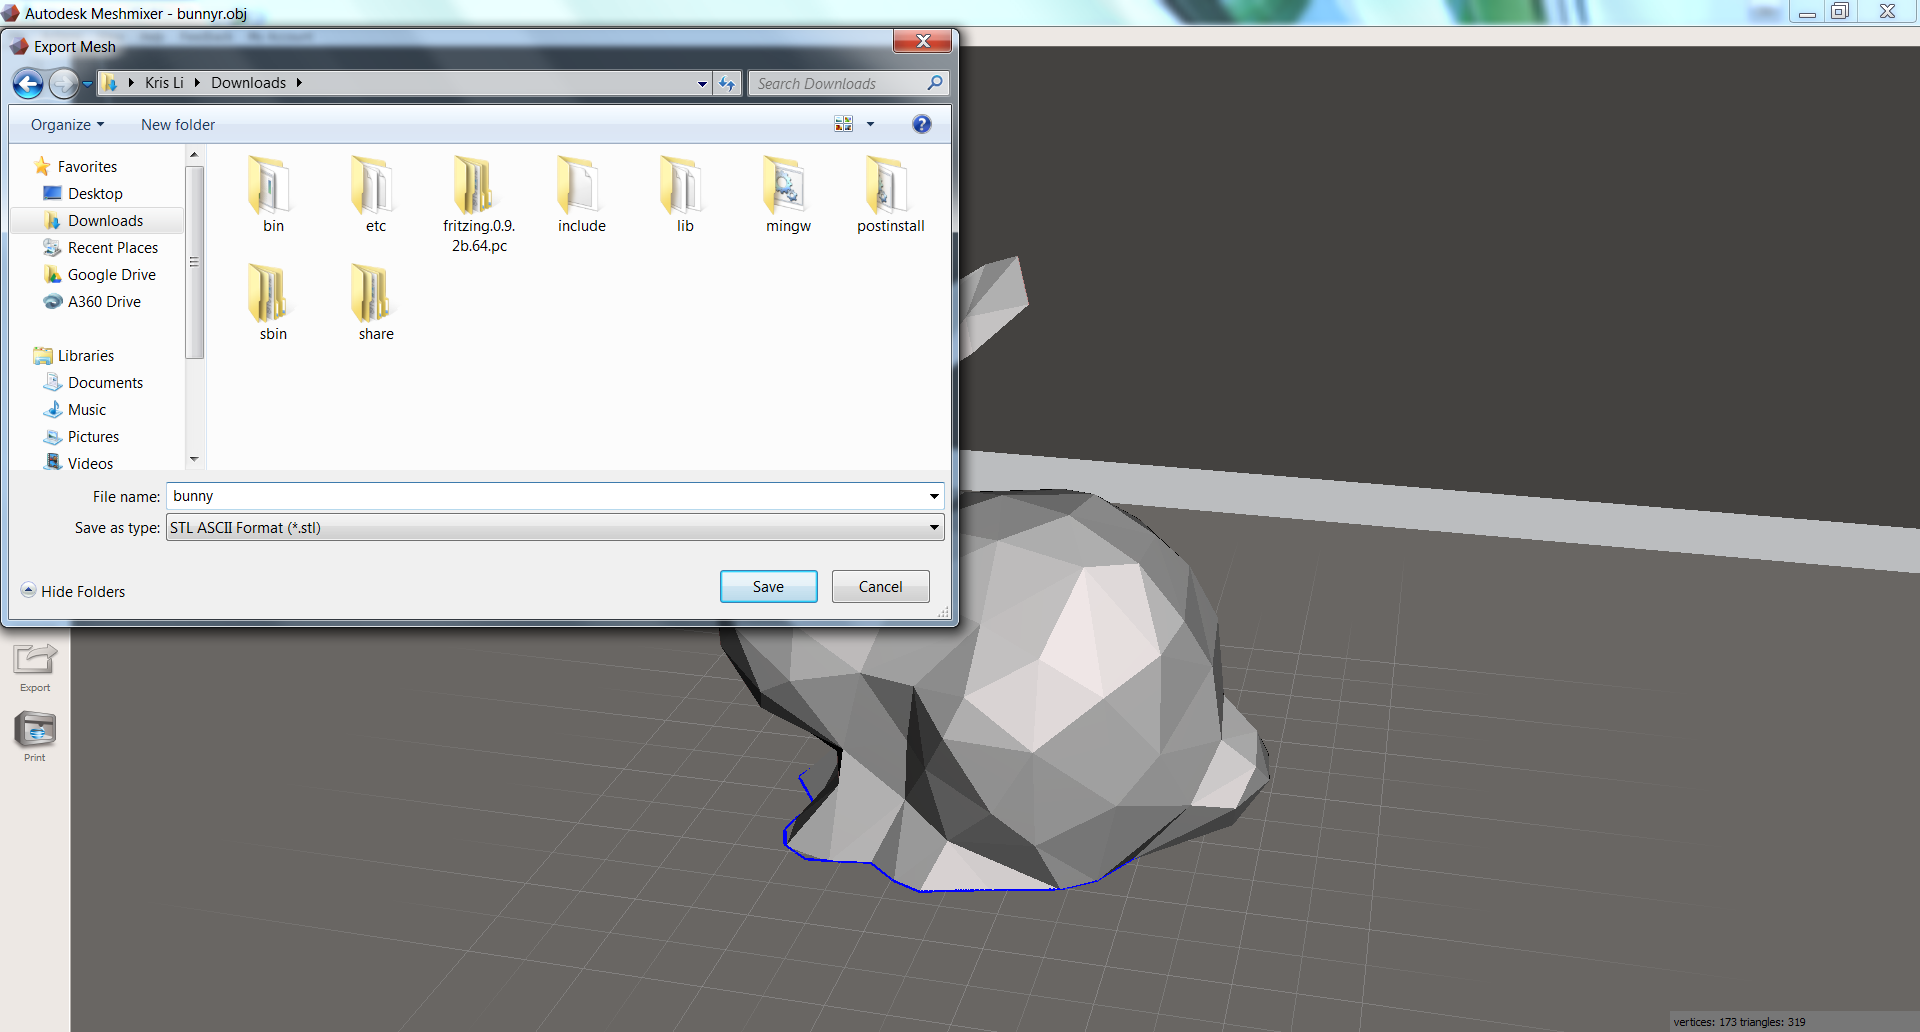Select the Print icon in Meshmixer sidebar
This screenshot has height=1032, width=1920.
point(34,731)
